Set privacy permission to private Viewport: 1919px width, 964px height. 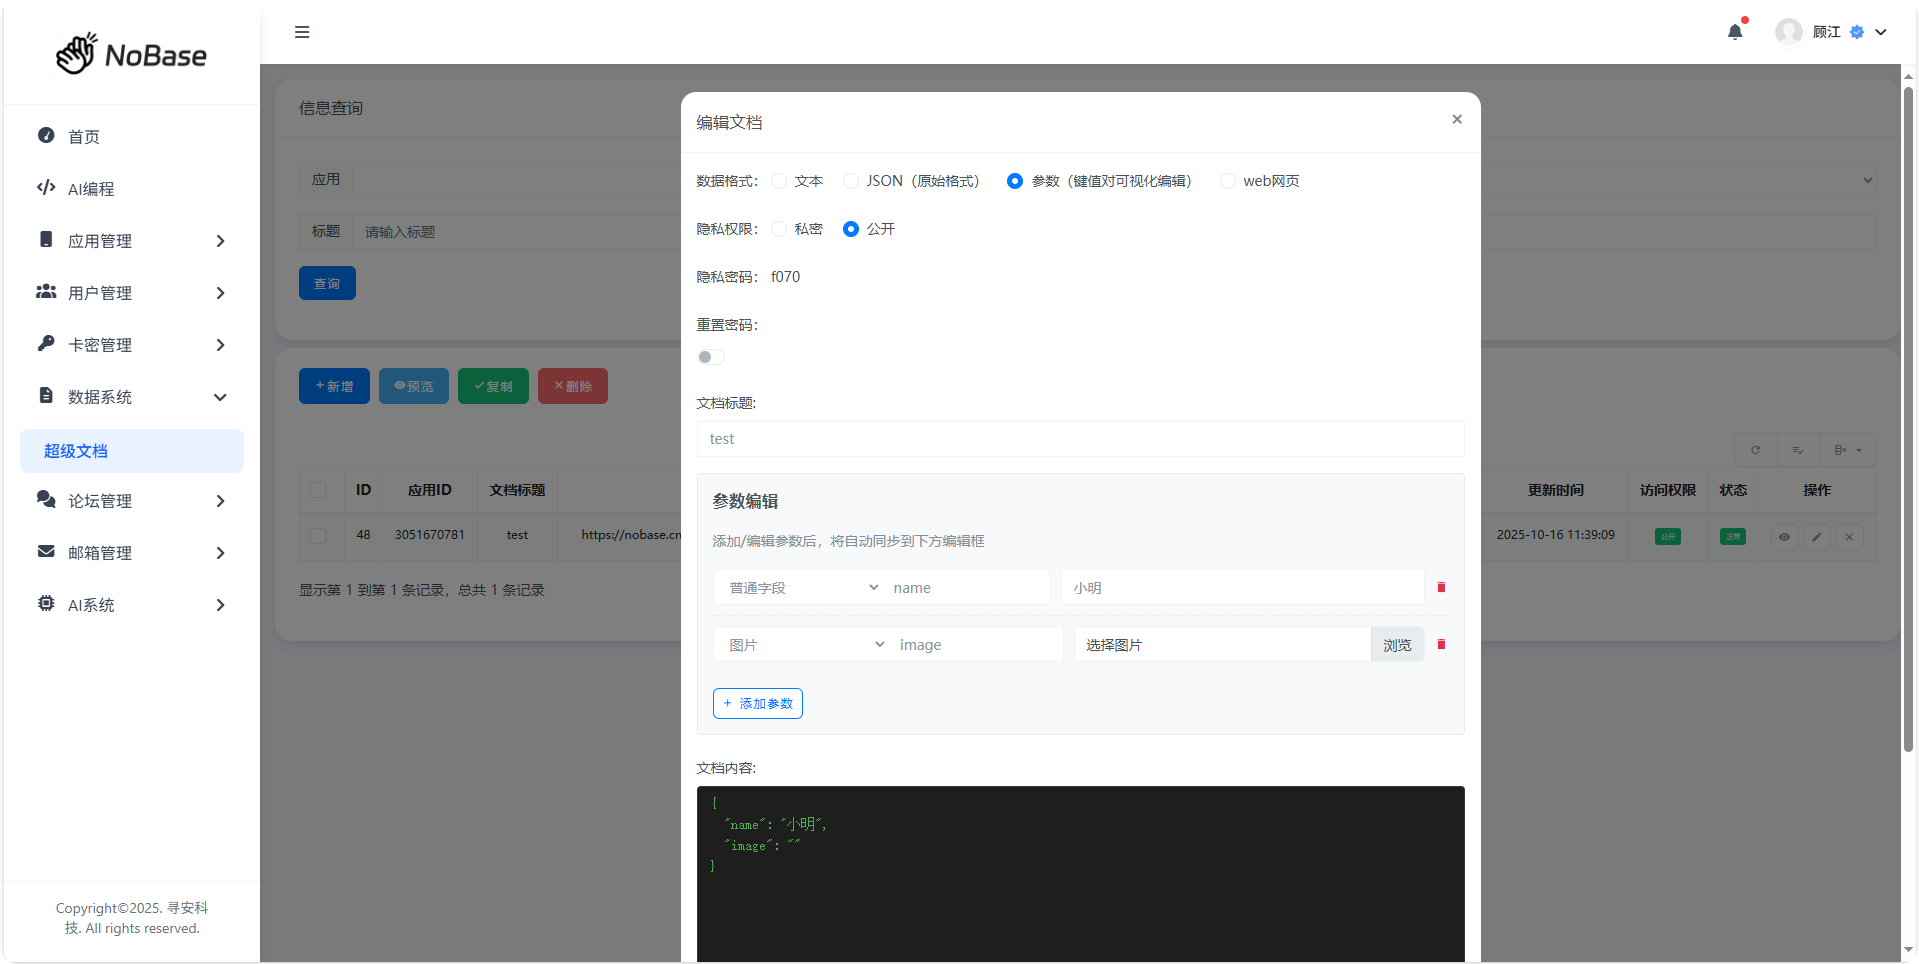pyautogui.click(x=779, y=229)
